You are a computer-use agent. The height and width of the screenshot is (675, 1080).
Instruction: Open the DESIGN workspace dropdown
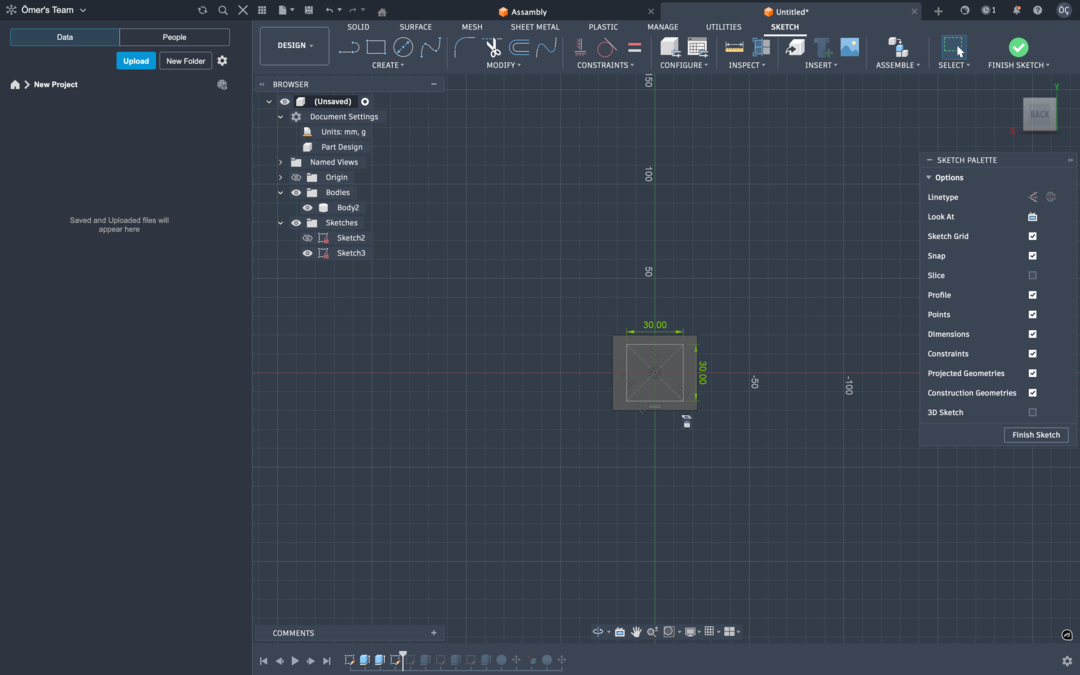295,45
